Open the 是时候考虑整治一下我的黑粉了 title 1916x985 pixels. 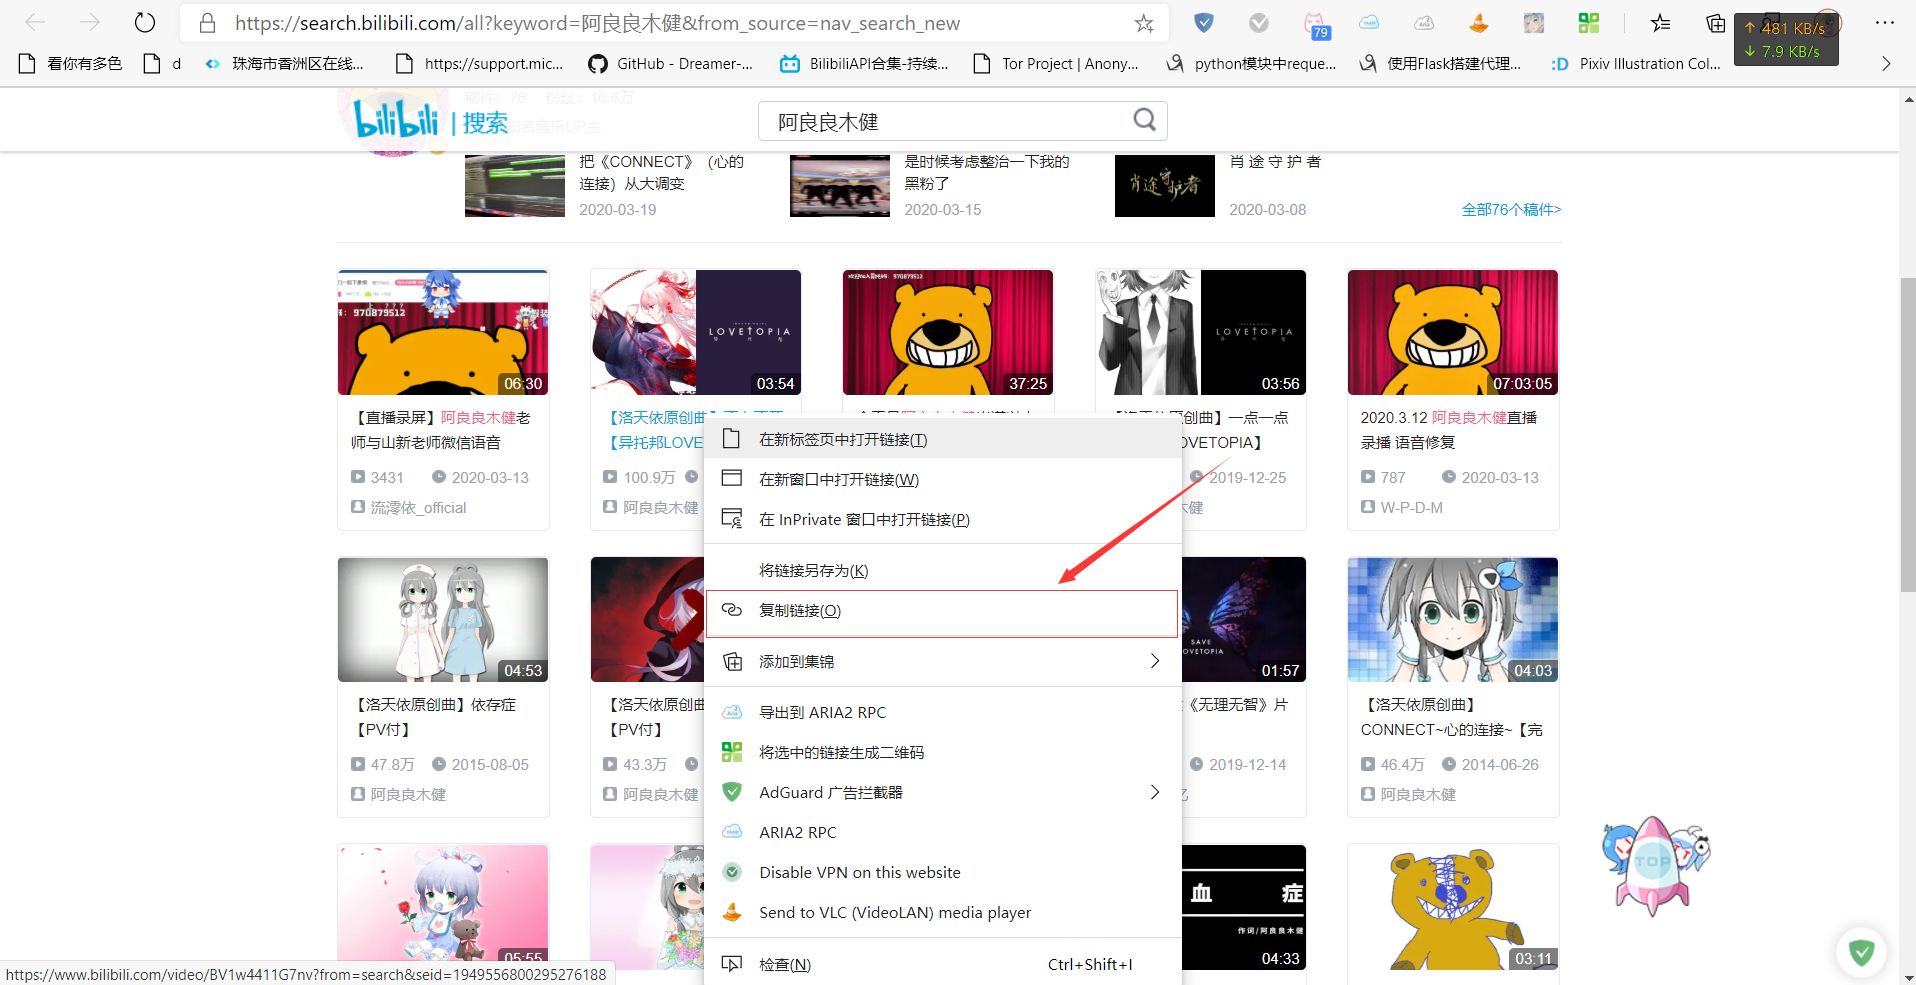click(987, 172)
